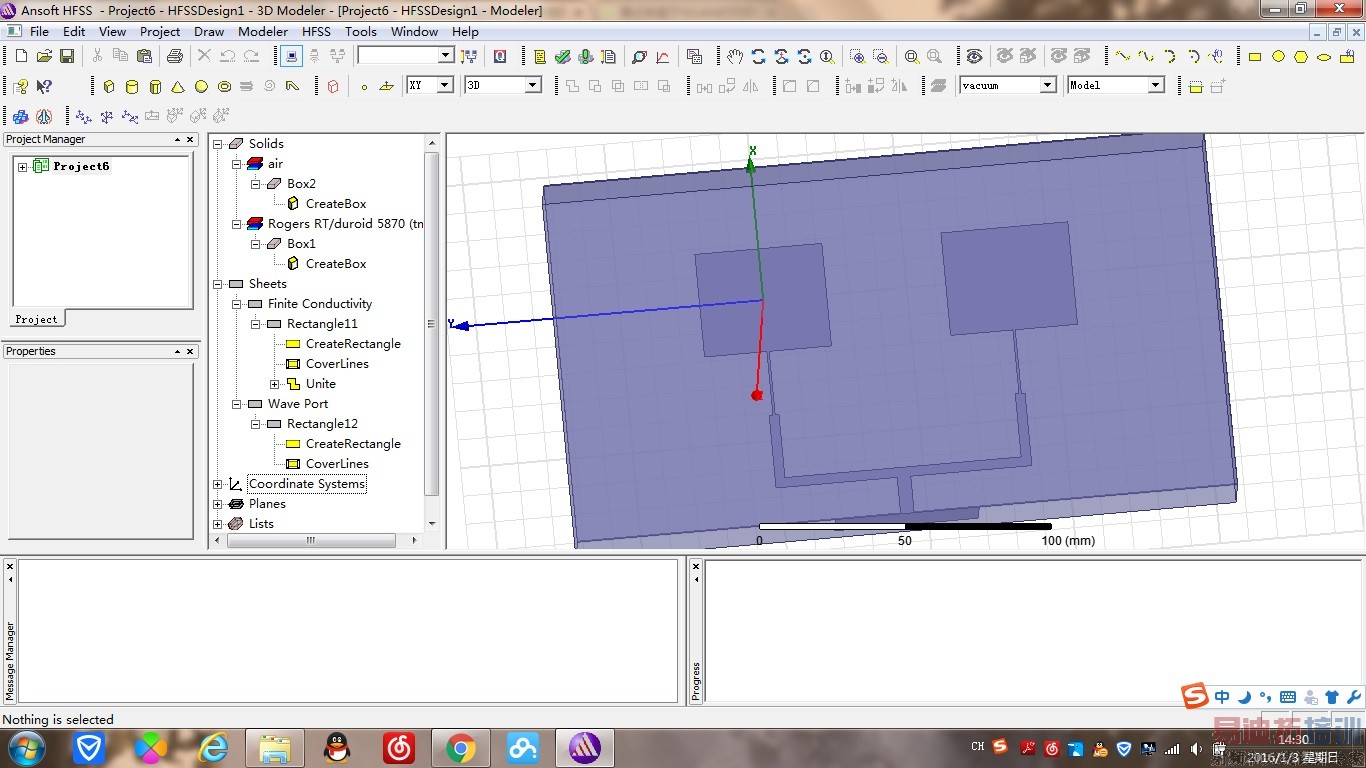1366x768 pixels.
Task: Open the vacuum material dropdown
Action: tap(1048, 86)
